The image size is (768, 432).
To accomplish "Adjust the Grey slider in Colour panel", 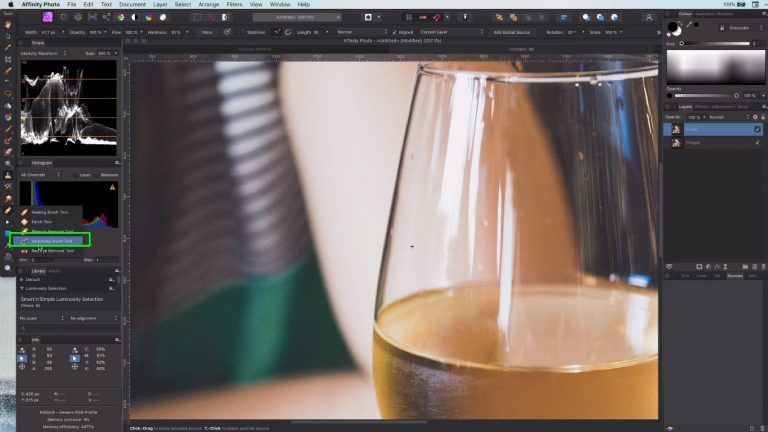I will coord(715,44).
